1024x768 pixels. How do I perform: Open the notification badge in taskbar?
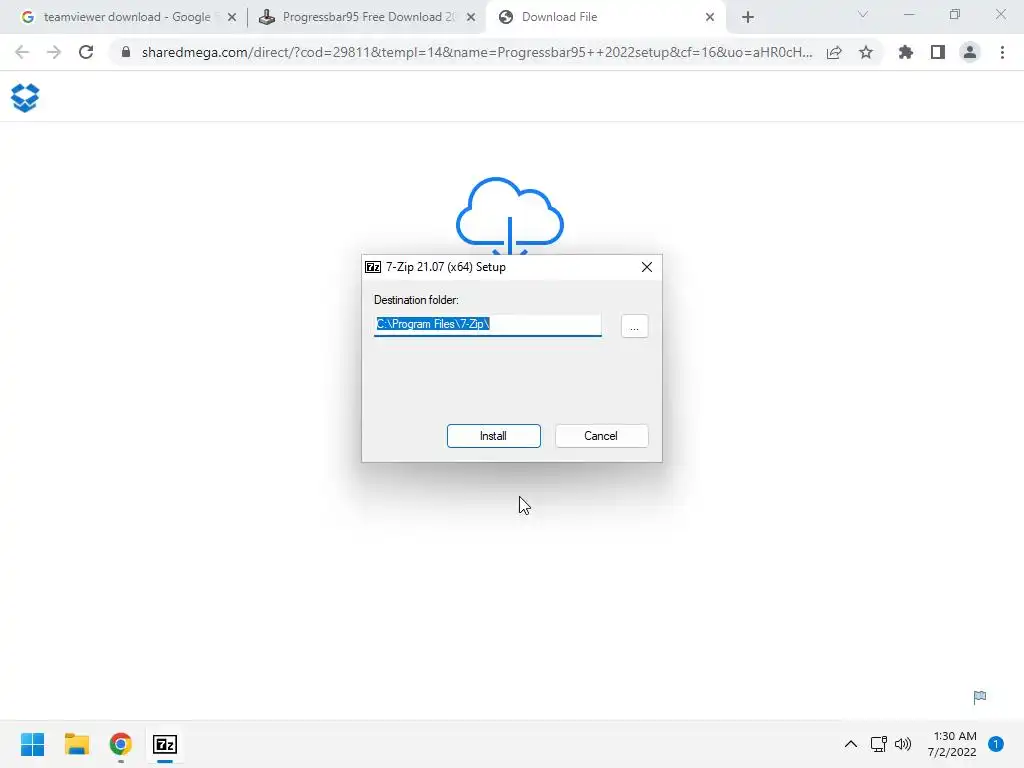point(996,744)
